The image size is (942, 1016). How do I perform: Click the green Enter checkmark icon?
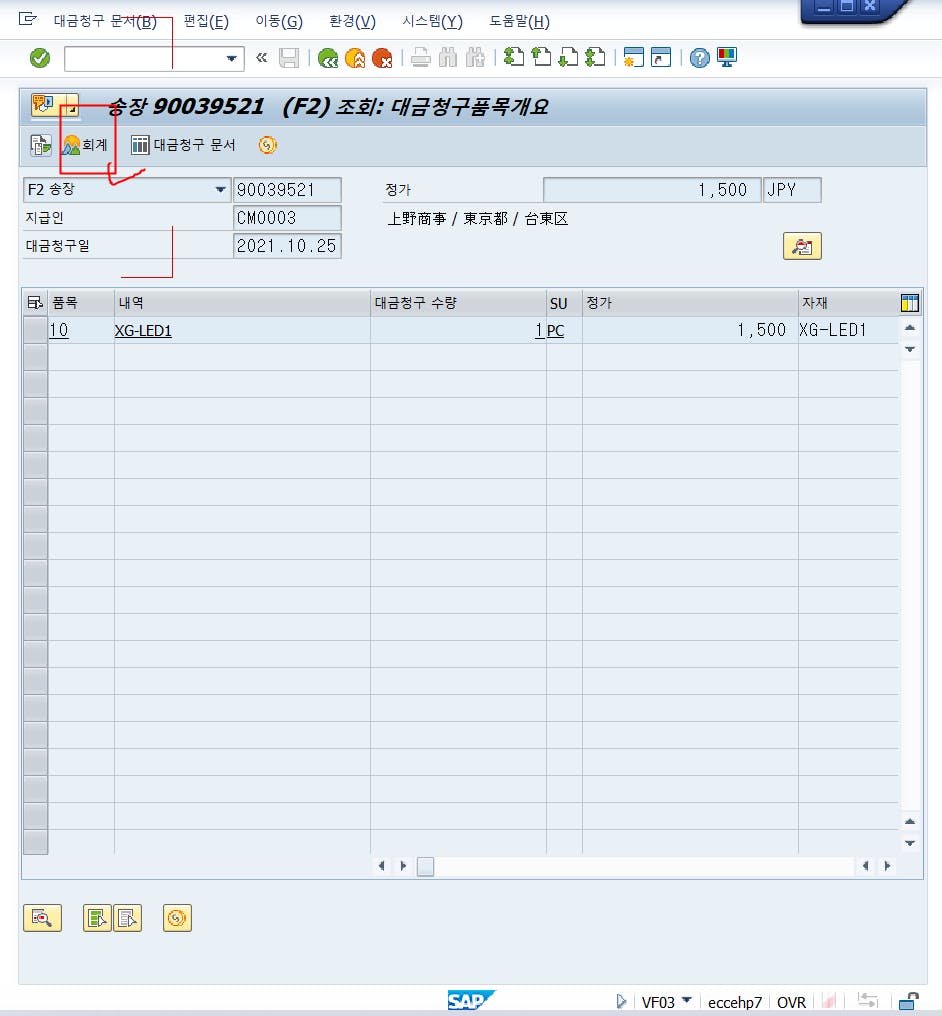(x=40, y=58)
